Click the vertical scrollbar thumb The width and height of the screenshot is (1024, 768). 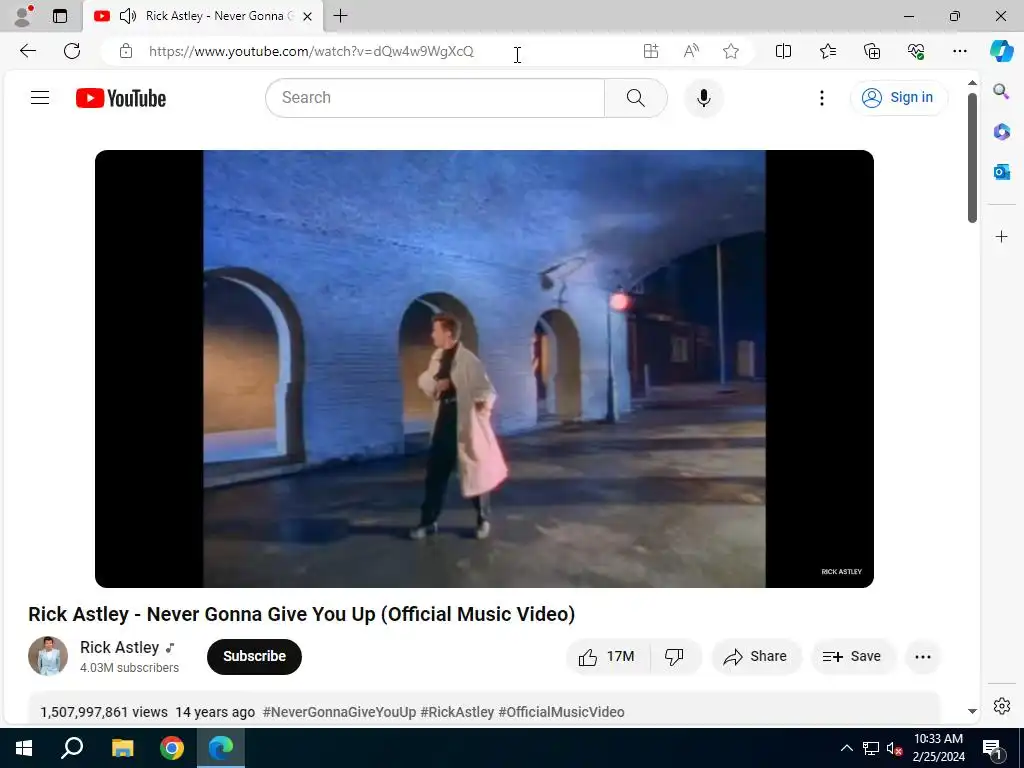point(972,157)
